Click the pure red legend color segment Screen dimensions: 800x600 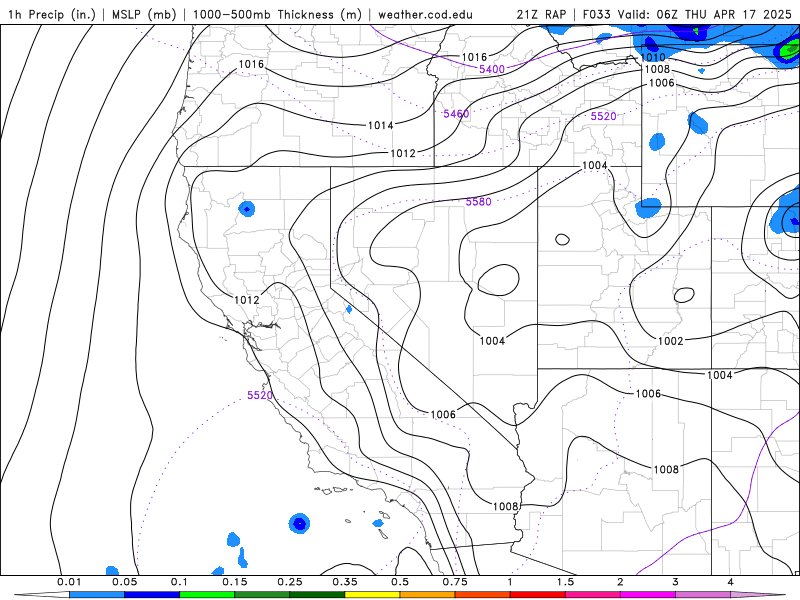pyautogui.click(x=538, y=595)
